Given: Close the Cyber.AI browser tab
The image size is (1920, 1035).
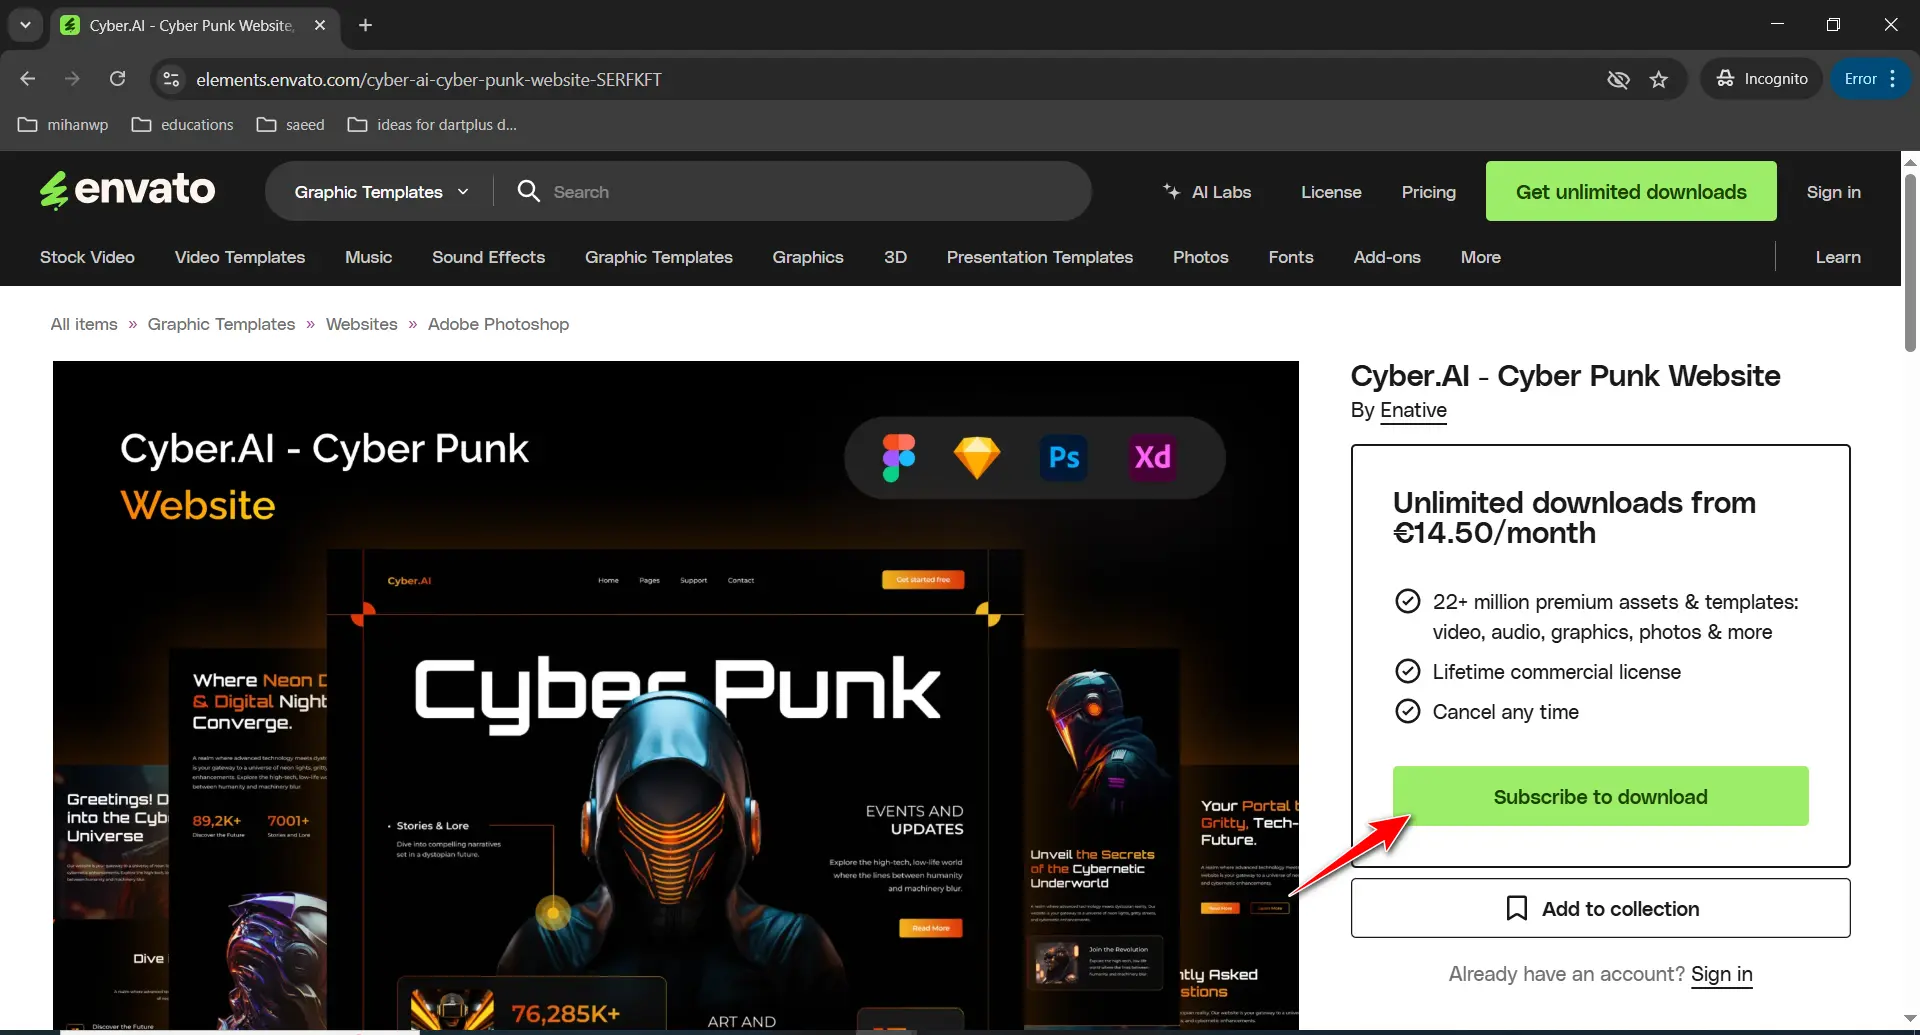Looking at the screenshot, I should [x=320, y=25].
